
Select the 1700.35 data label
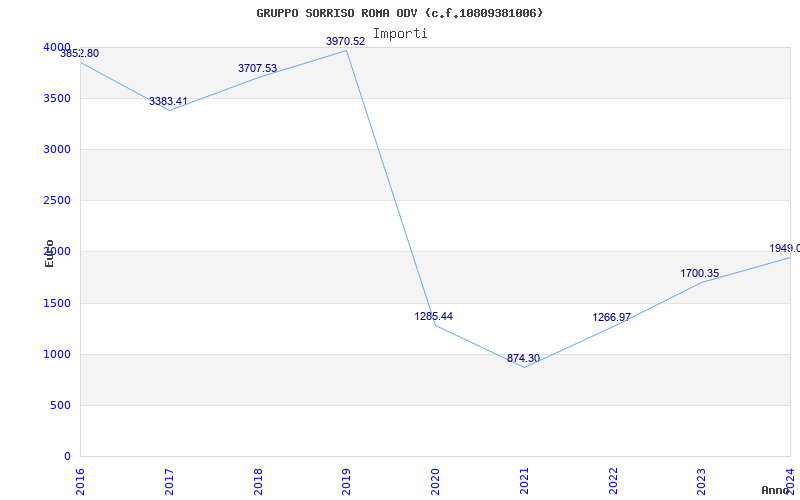tap(699, 273)
